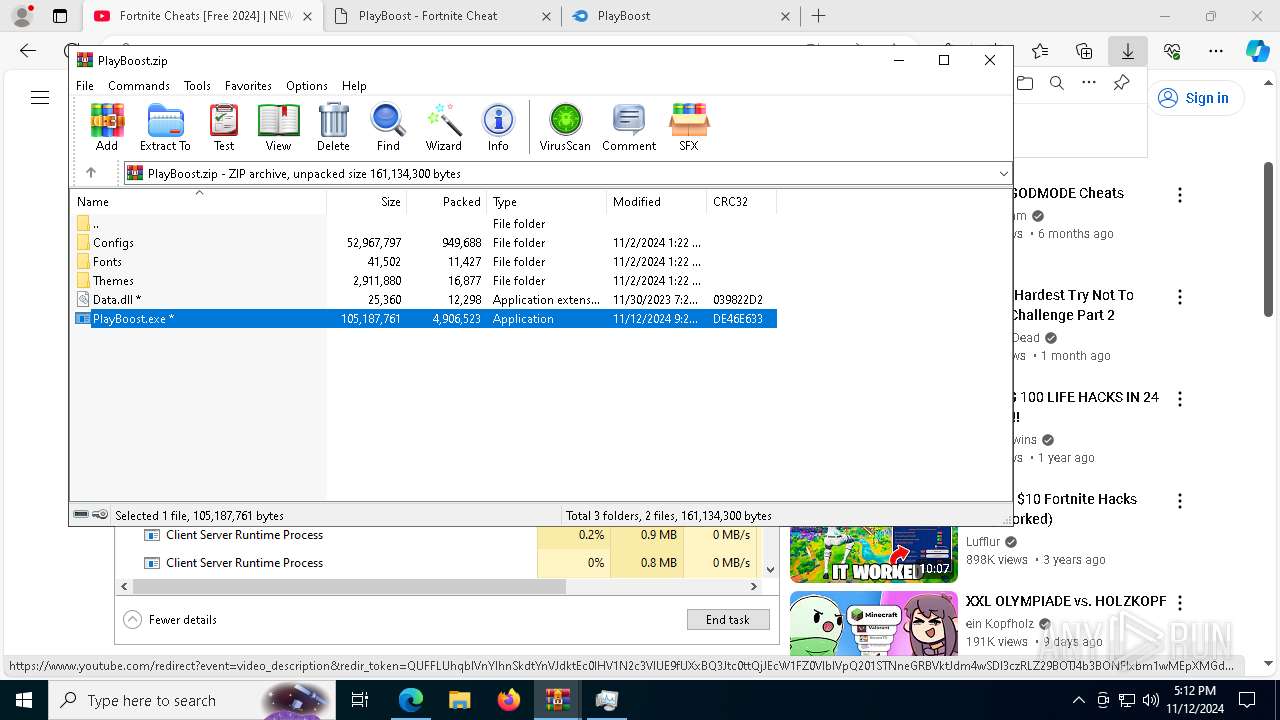Open options for XXL OLYMPIADE video
Viewport: 1280px width, 720px height.
coord(1180,603)
